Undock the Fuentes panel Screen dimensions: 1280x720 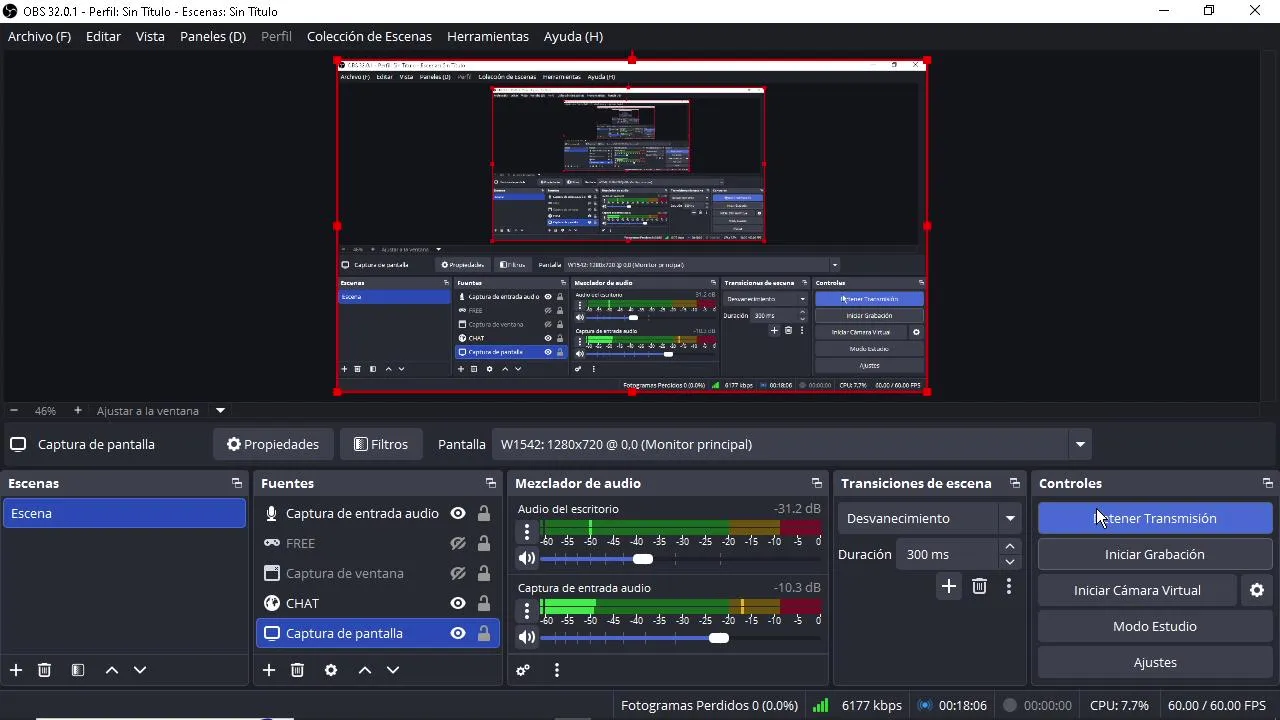(491, 483)
